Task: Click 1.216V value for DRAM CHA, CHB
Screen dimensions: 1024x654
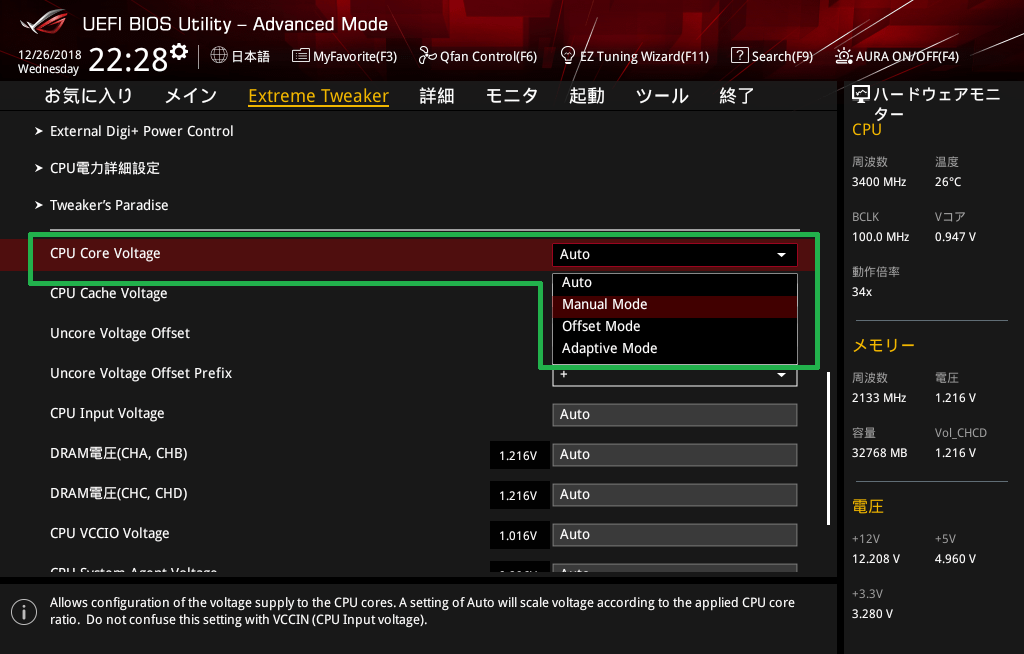Action: [518, 455]
